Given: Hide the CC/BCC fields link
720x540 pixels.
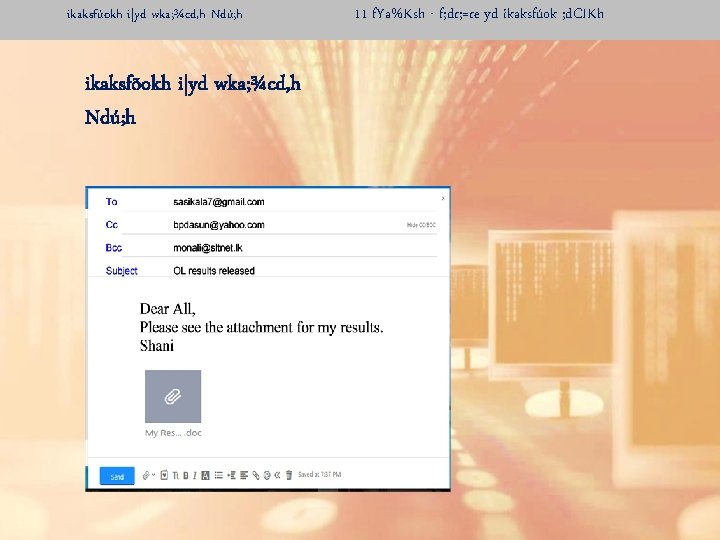Looking at the screenshot, I should pos(421,225).
